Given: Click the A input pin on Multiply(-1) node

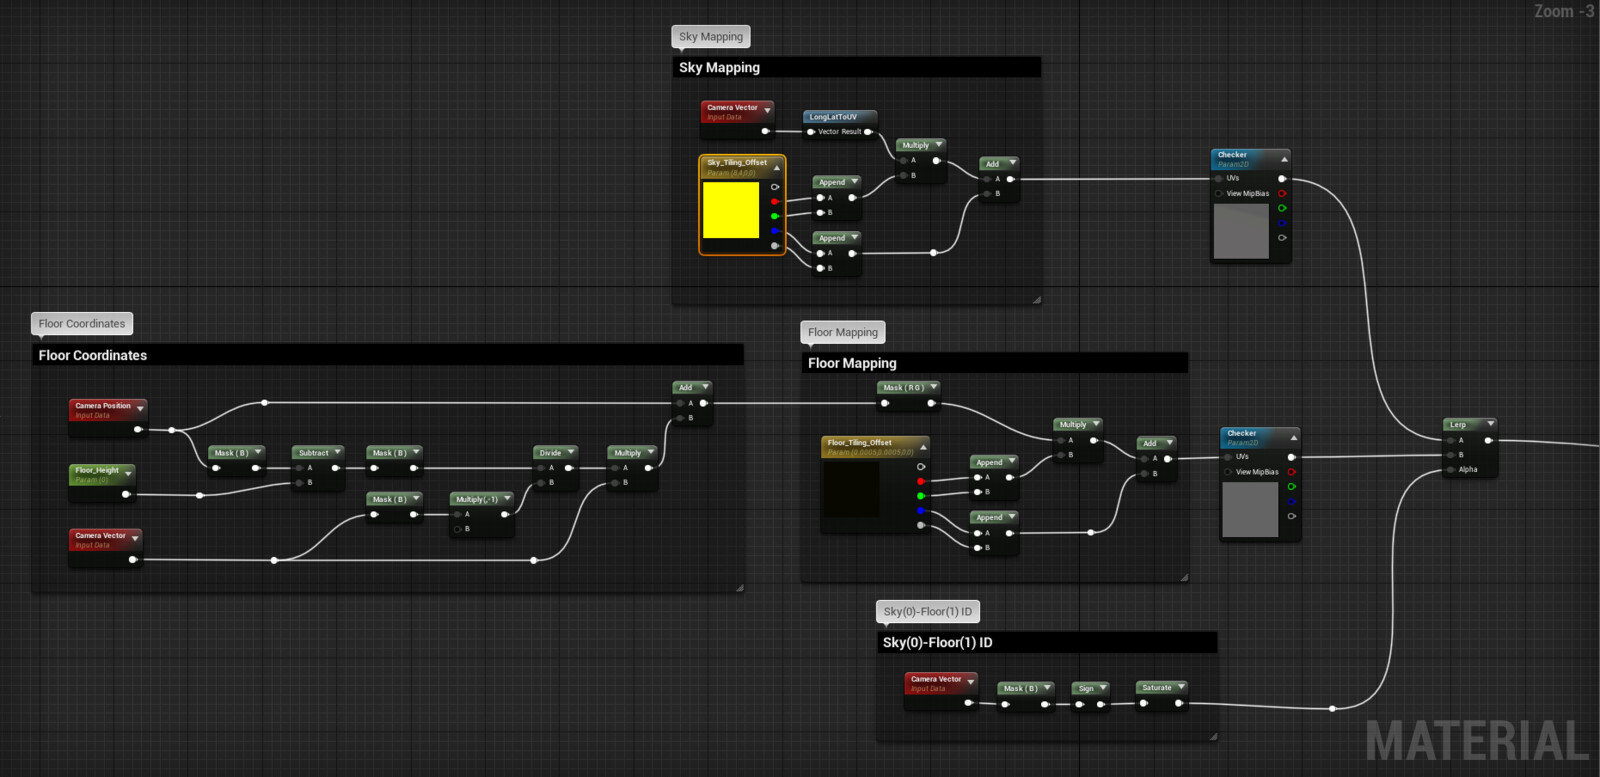Looking at the screenshot, I should [457, 514].
